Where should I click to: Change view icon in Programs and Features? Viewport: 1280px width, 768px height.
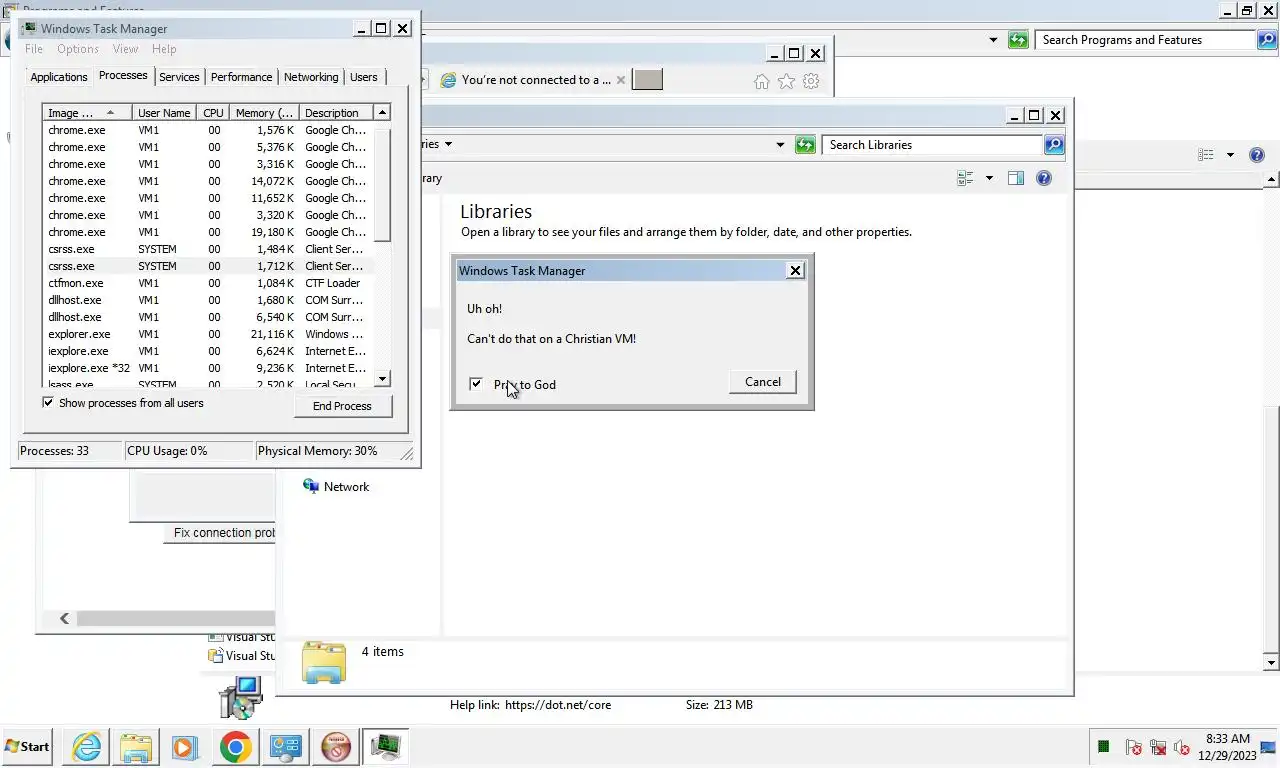pyautogui.click(x=1206, y=155)
